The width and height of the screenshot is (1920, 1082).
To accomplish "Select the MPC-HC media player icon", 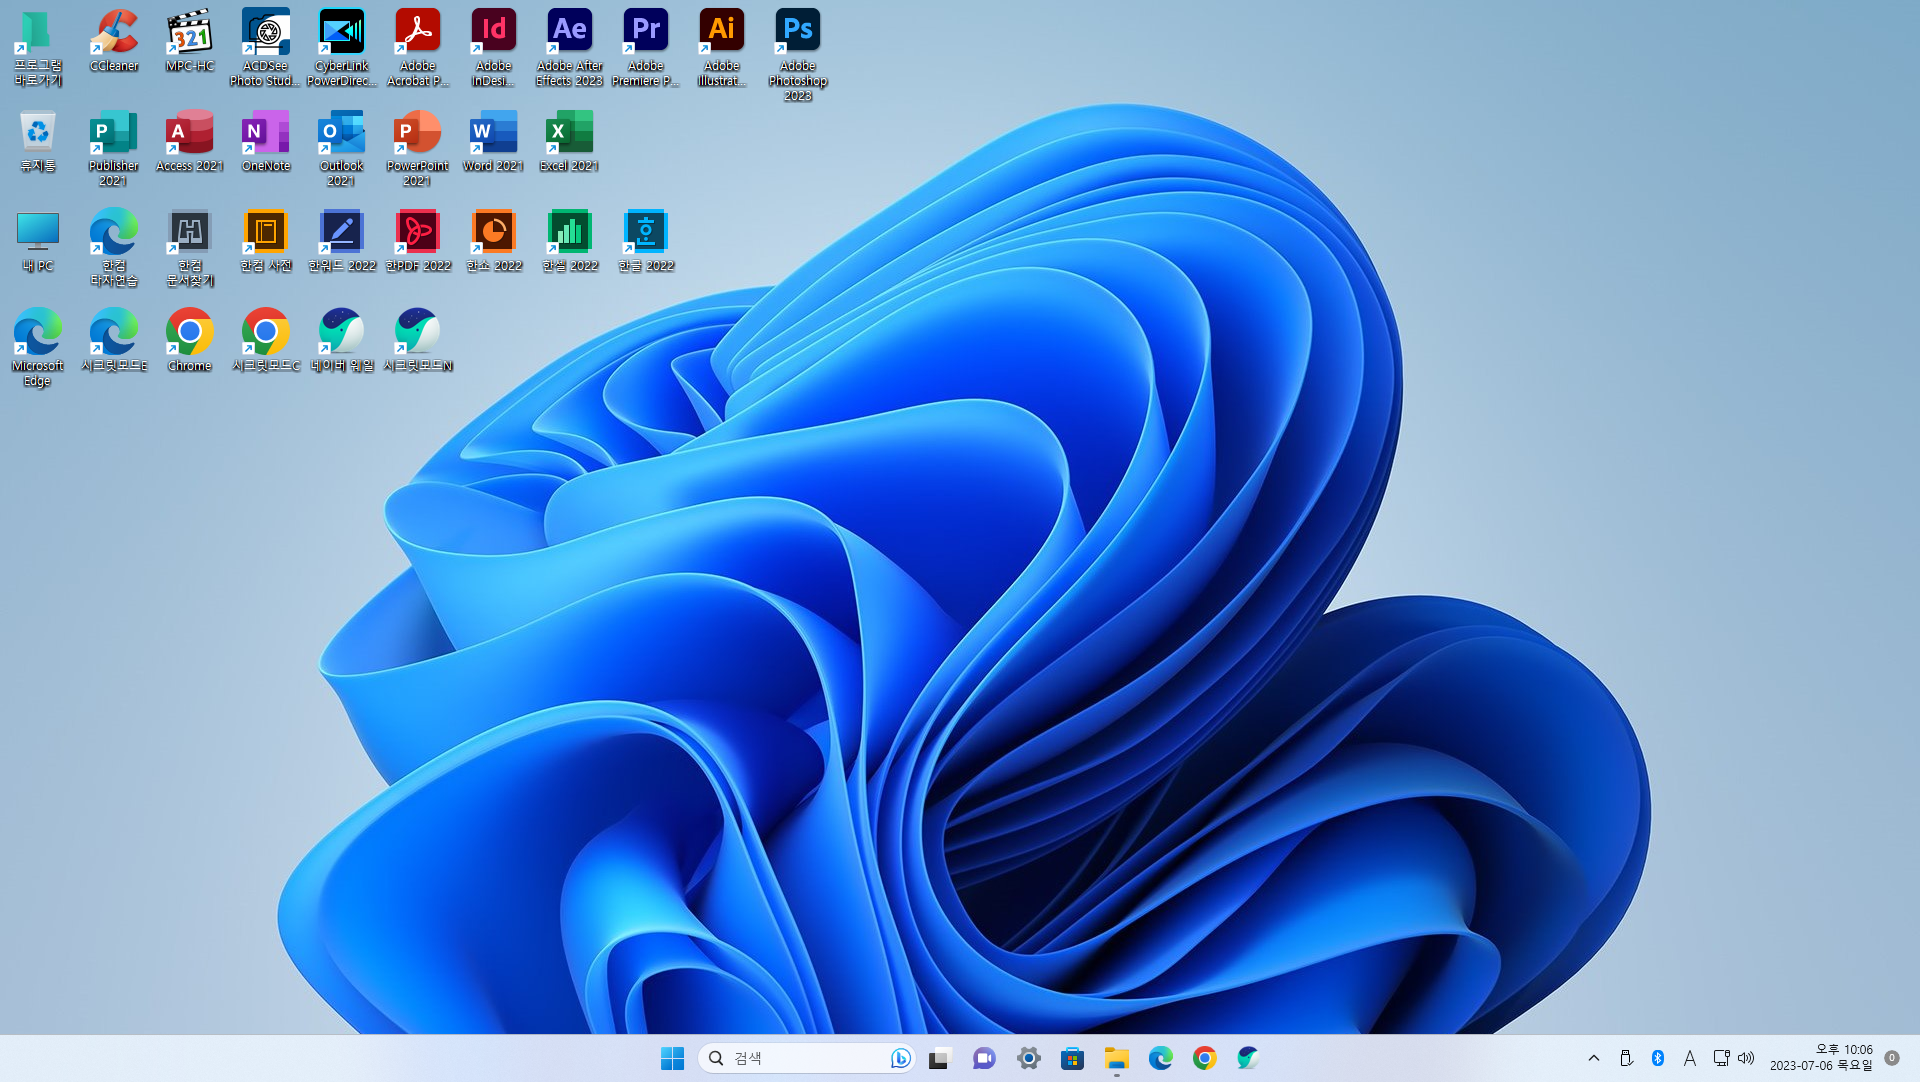I will coord(190,32).
